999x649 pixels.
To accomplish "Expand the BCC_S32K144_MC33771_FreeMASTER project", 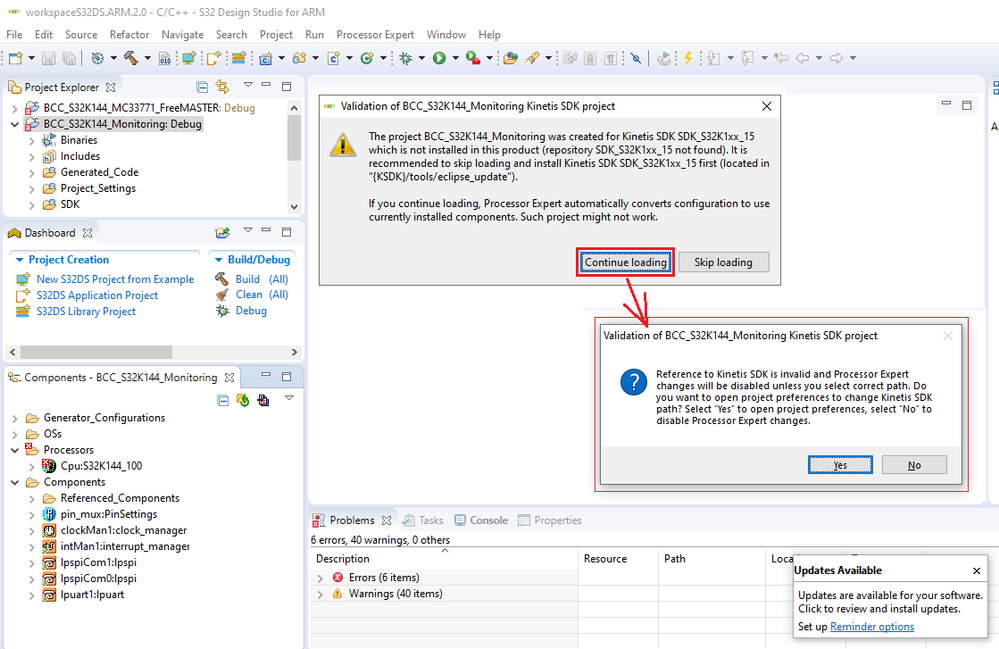I will [15, 108].
